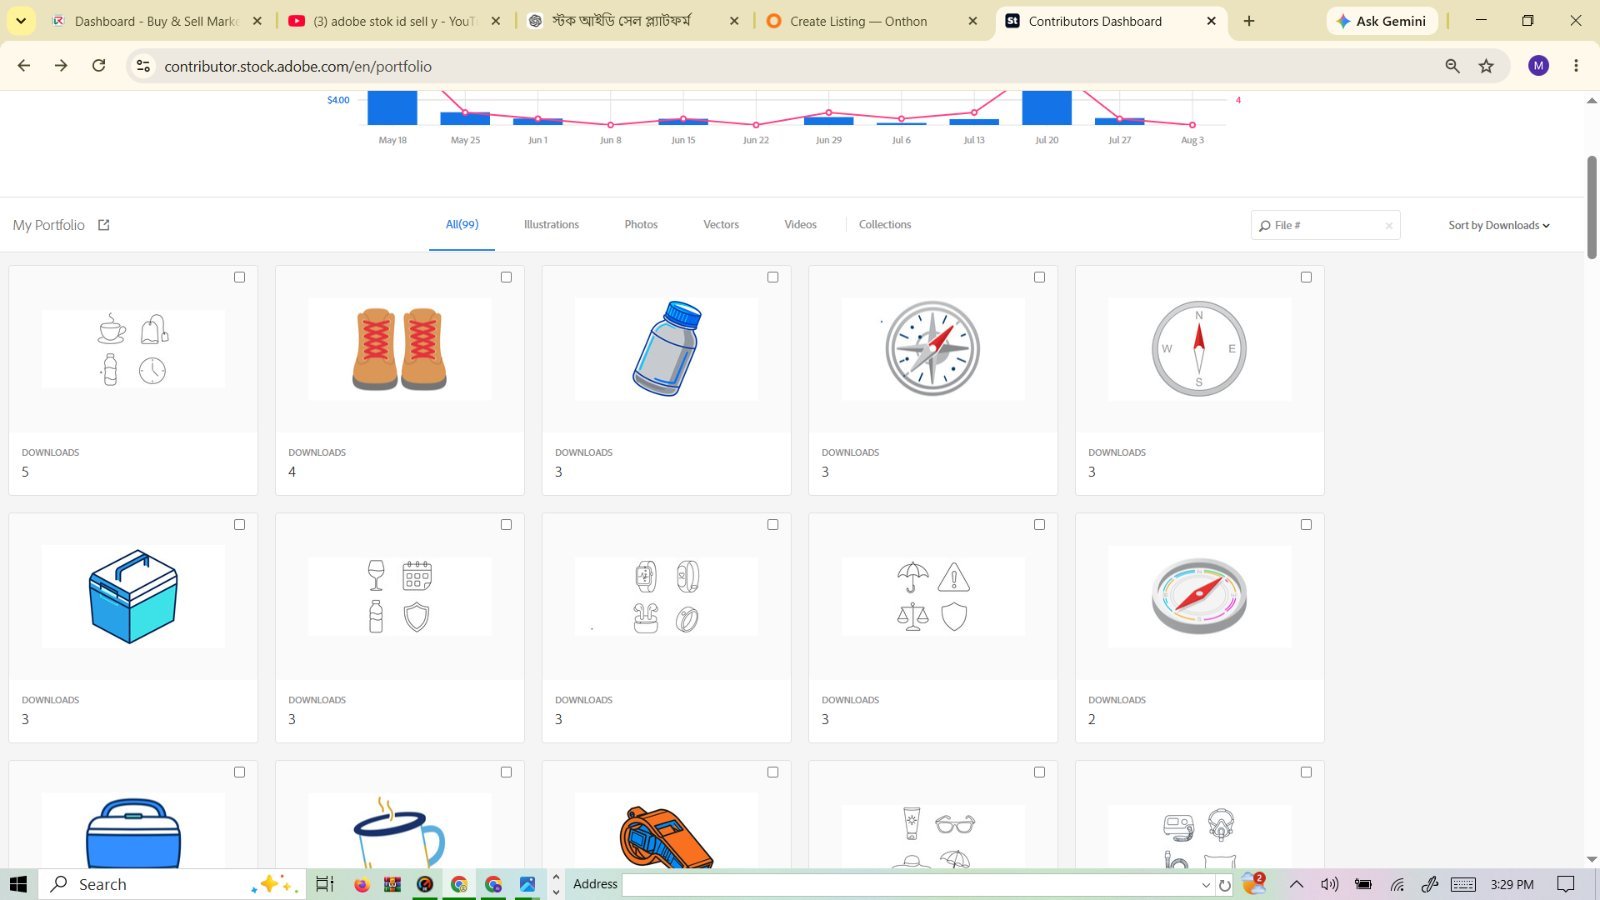Click the volume speaker tray icon
Screen dimensions: 1600x900
coord(1329,884)
